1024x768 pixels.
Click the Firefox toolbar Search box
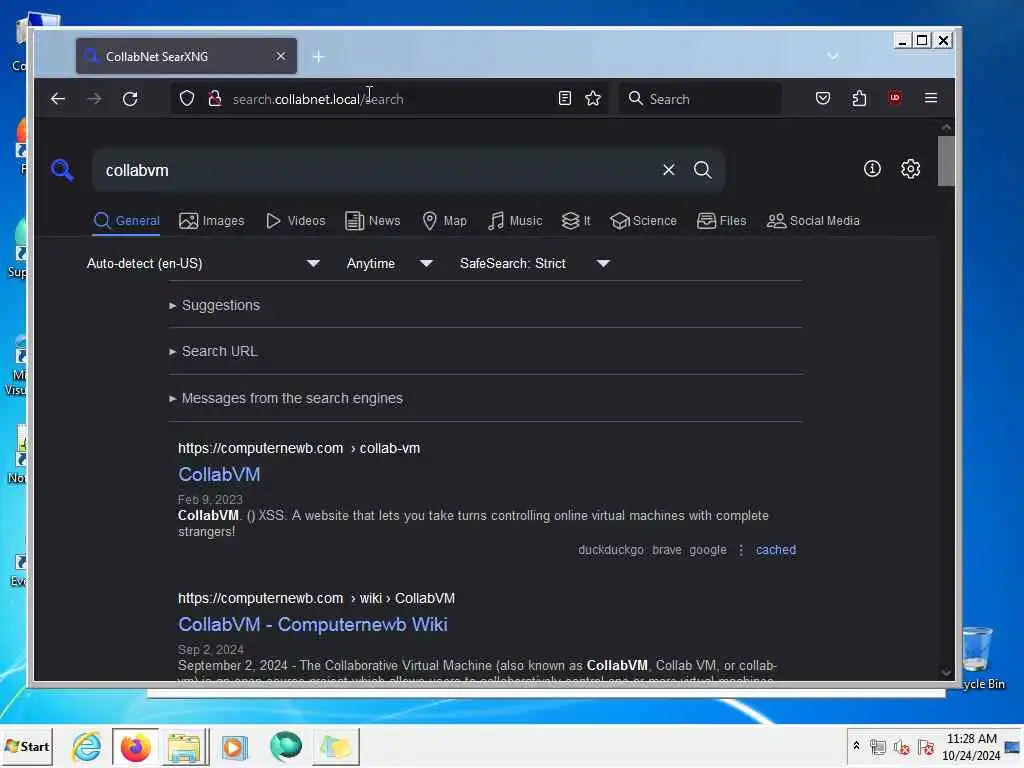[700, 99]
